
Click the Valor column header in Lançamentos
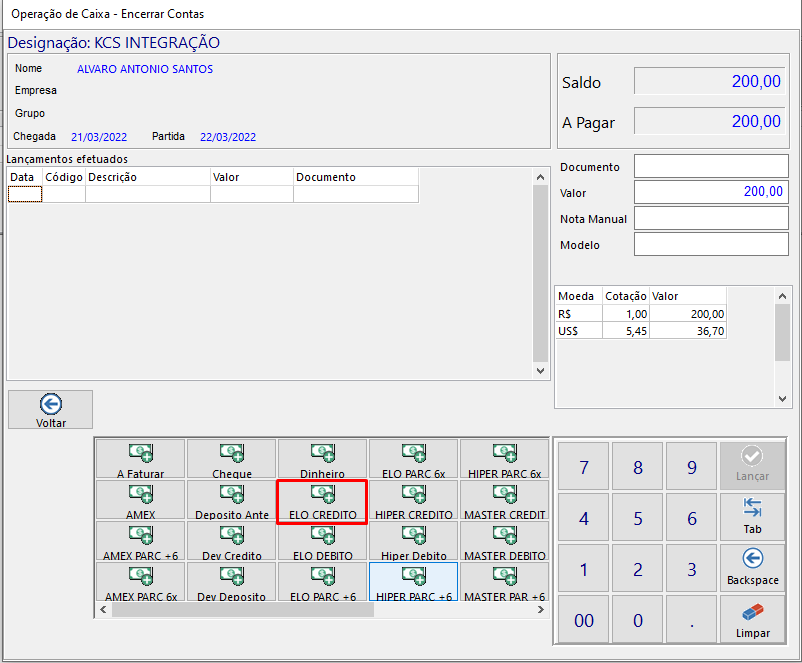(x=252, y=177)
